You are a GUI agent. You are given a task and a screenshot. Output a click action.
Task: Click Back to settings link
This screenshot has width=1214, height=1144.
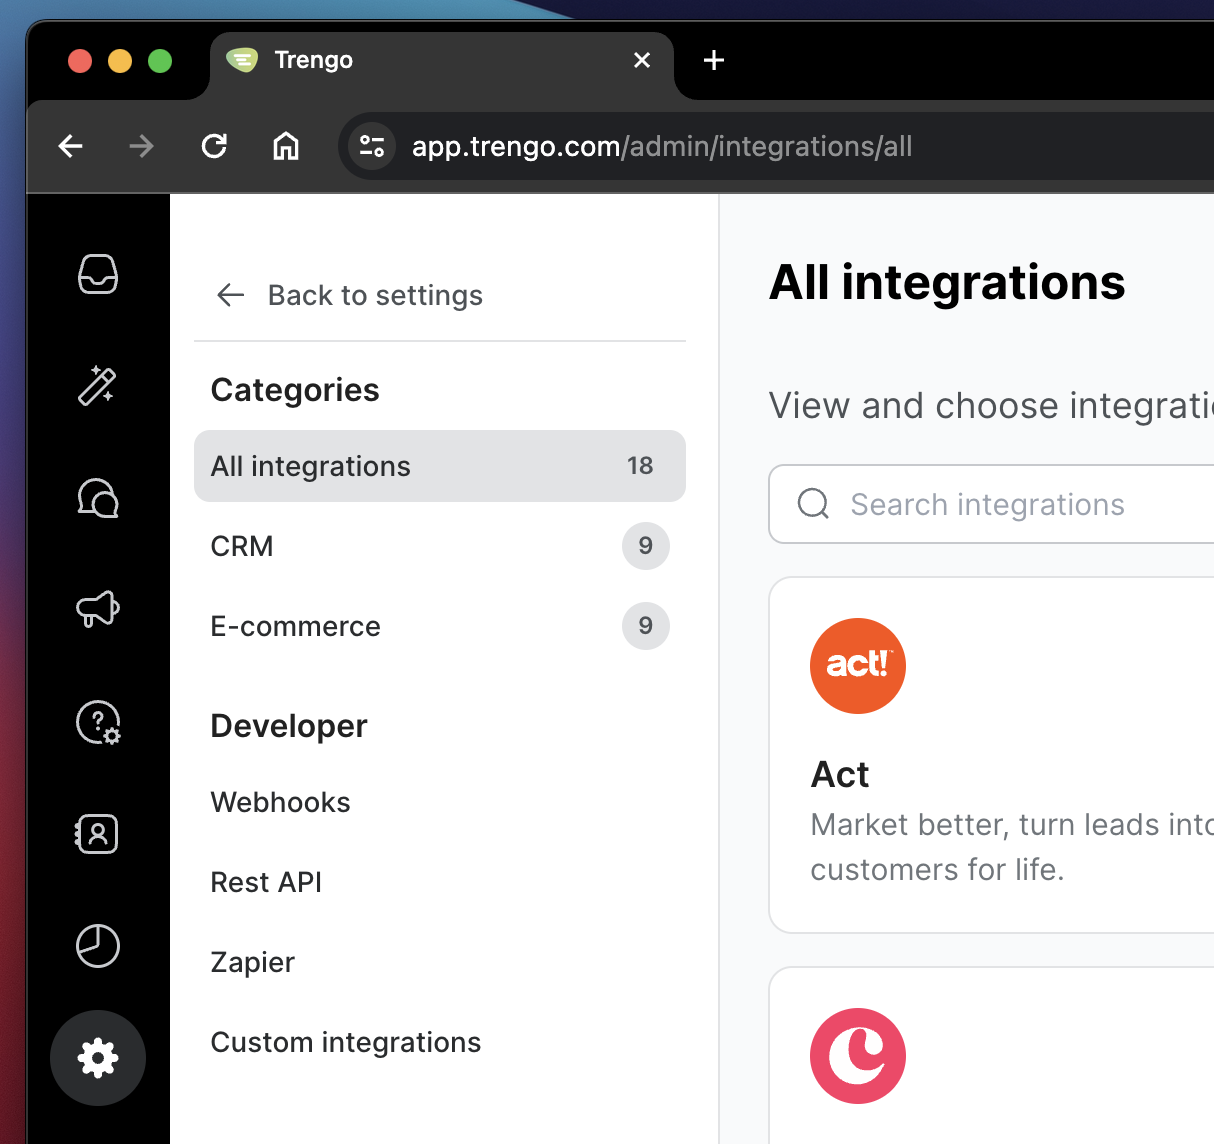(351, 295)
